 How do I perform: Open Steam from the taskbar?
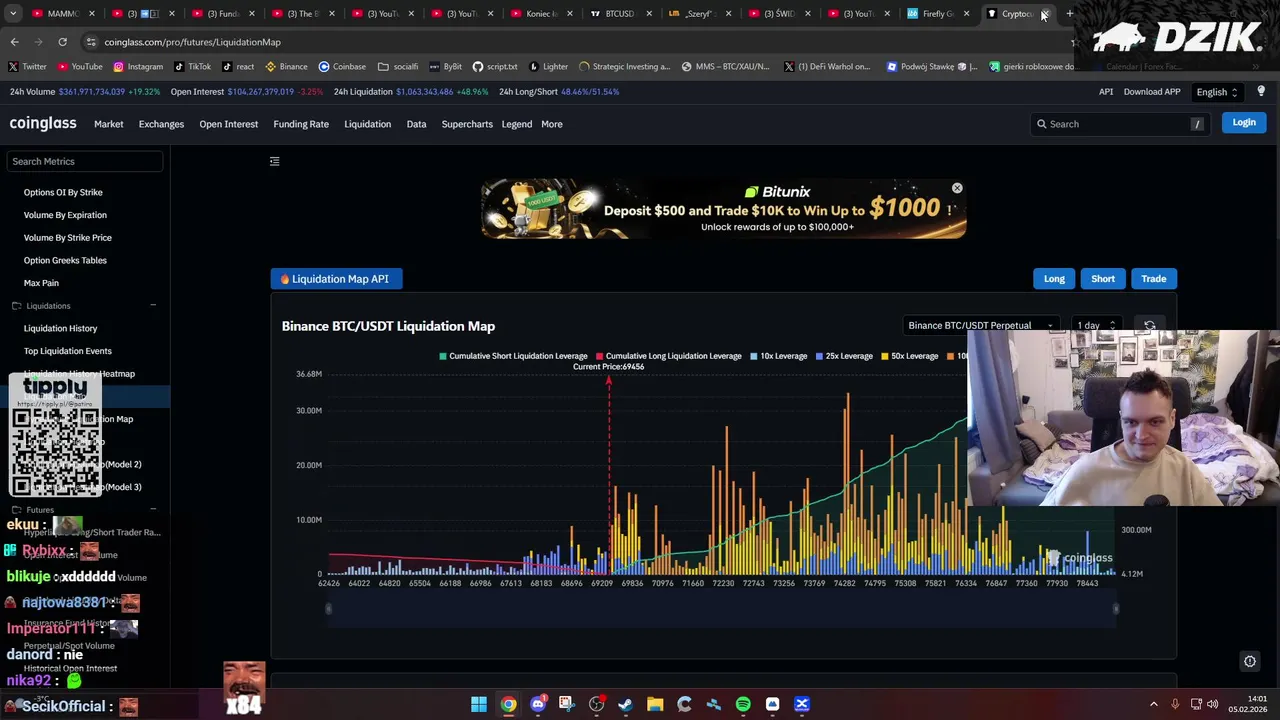point(626,704)
